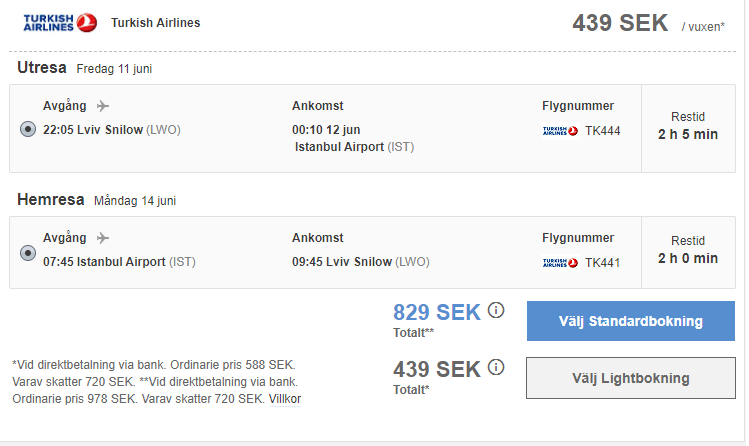Click flight number TK444
The height and width of the screenshot is (446, 749).
(603, 131)
